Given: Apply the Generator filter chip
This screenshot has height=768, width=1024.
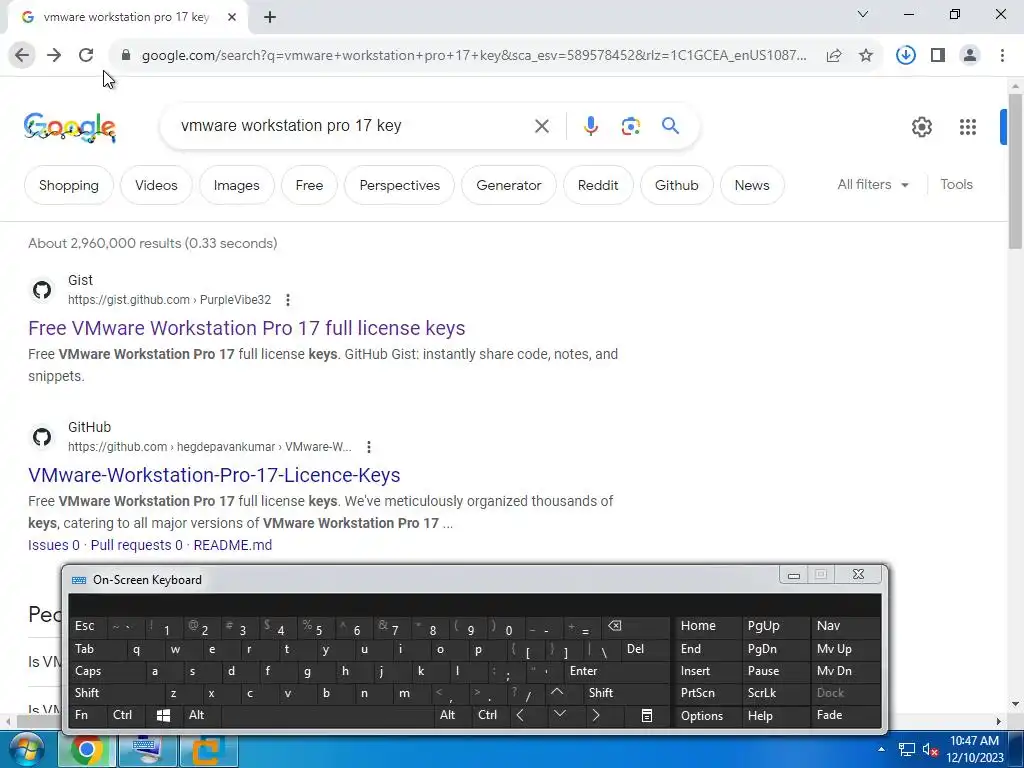Looking at the screenshot, I should [x=509, y=185].
